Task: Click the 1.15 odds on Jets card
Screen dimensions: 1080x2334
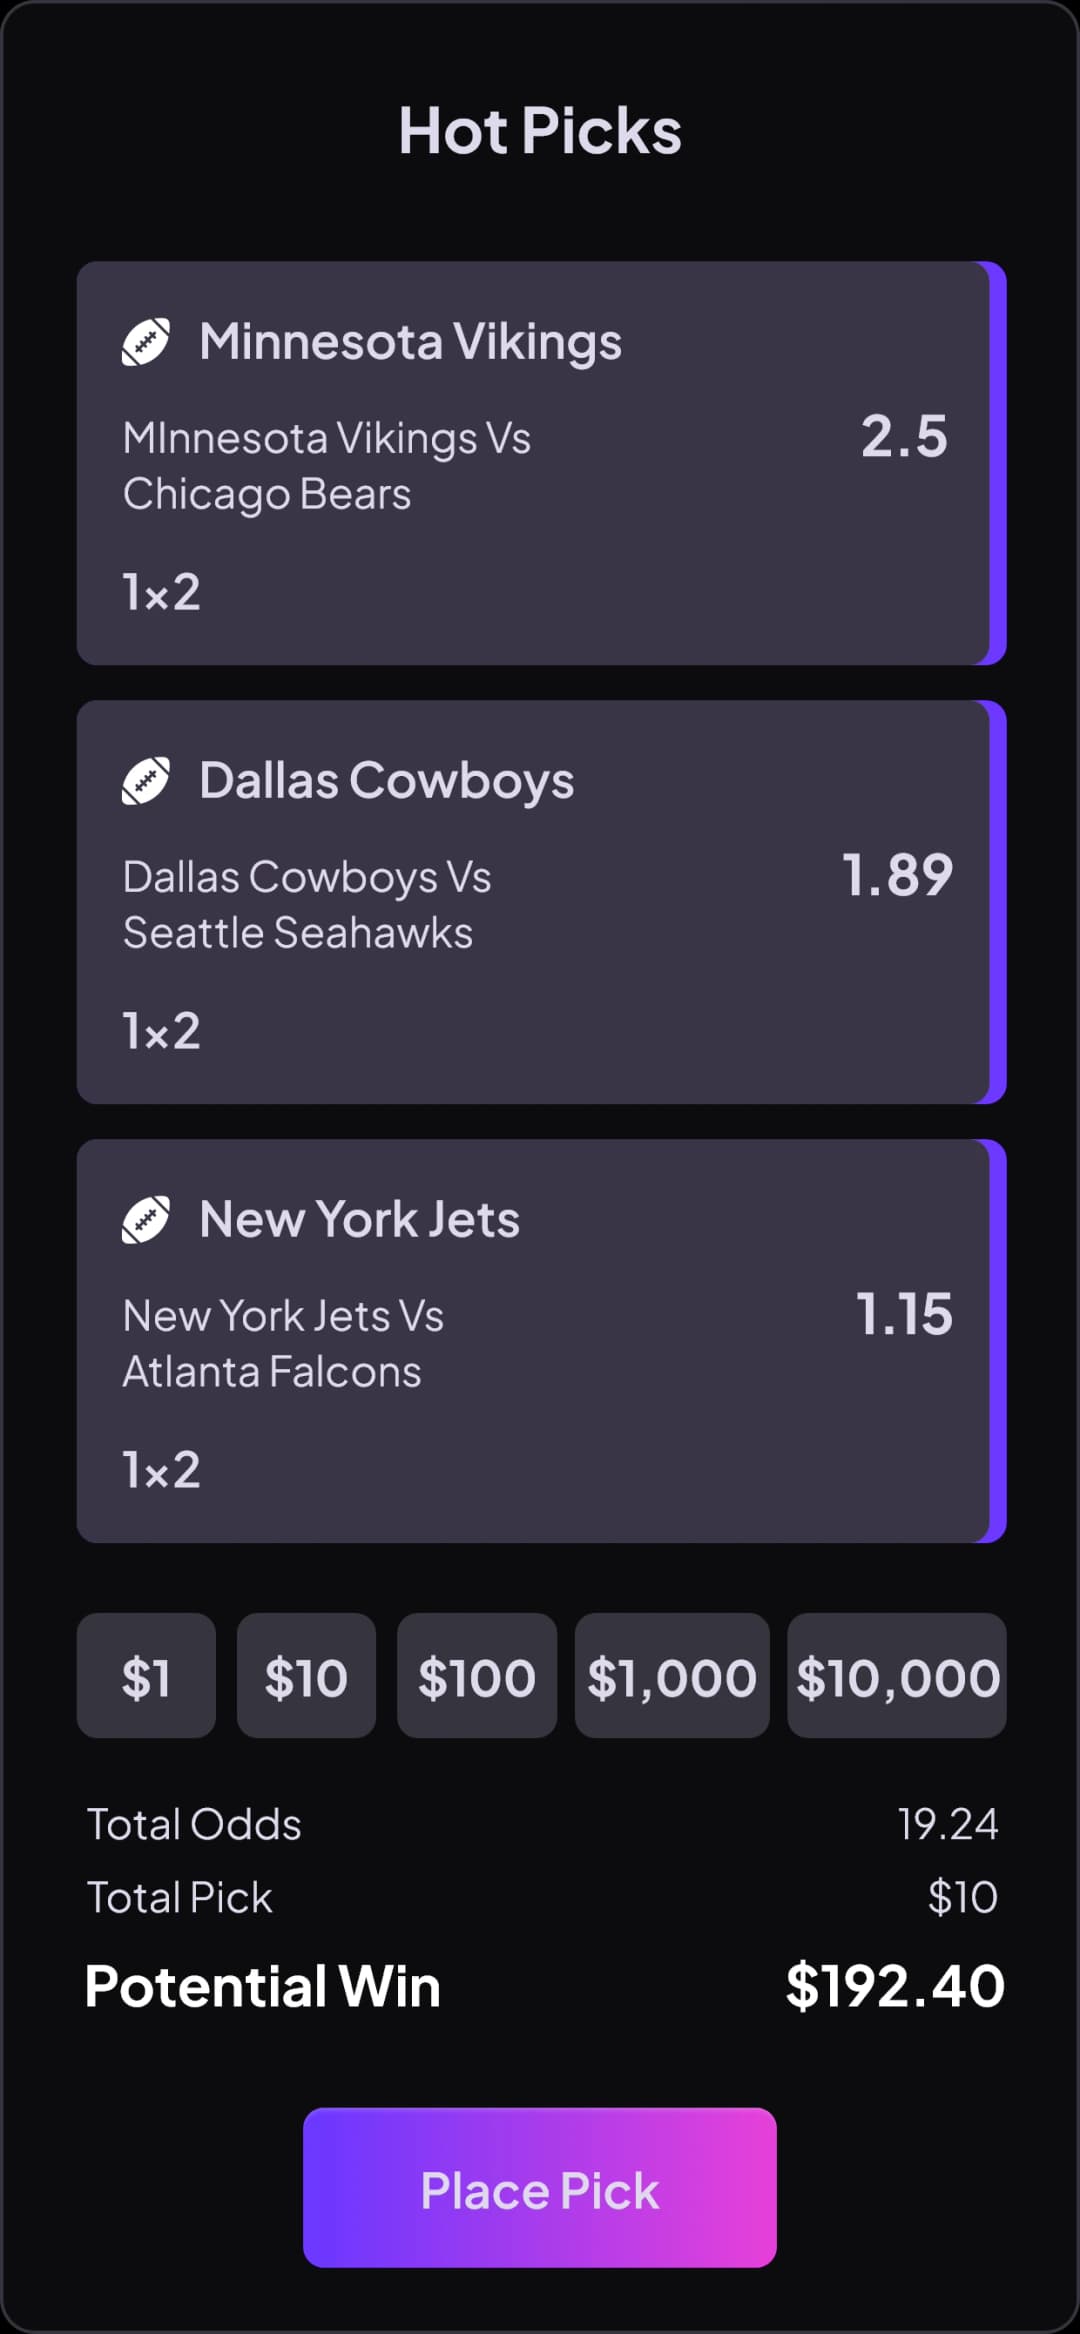Action: point(904,1314)
